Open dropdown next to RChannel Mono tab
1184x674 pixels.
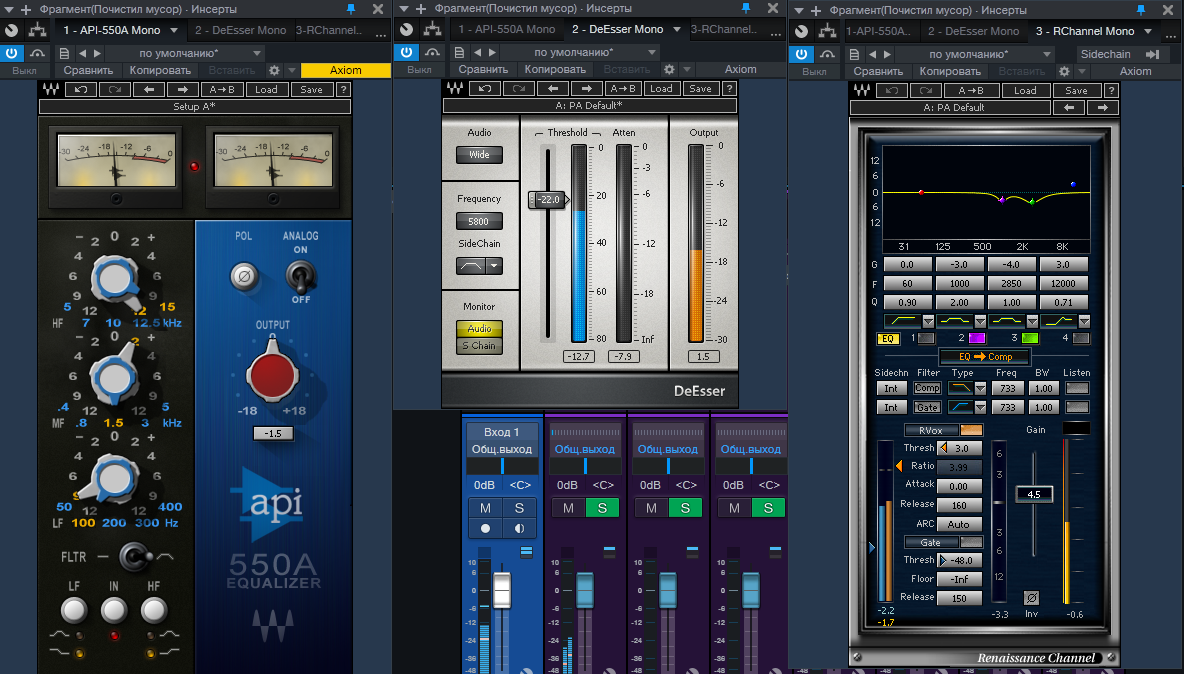click(x=1148, y=31)
